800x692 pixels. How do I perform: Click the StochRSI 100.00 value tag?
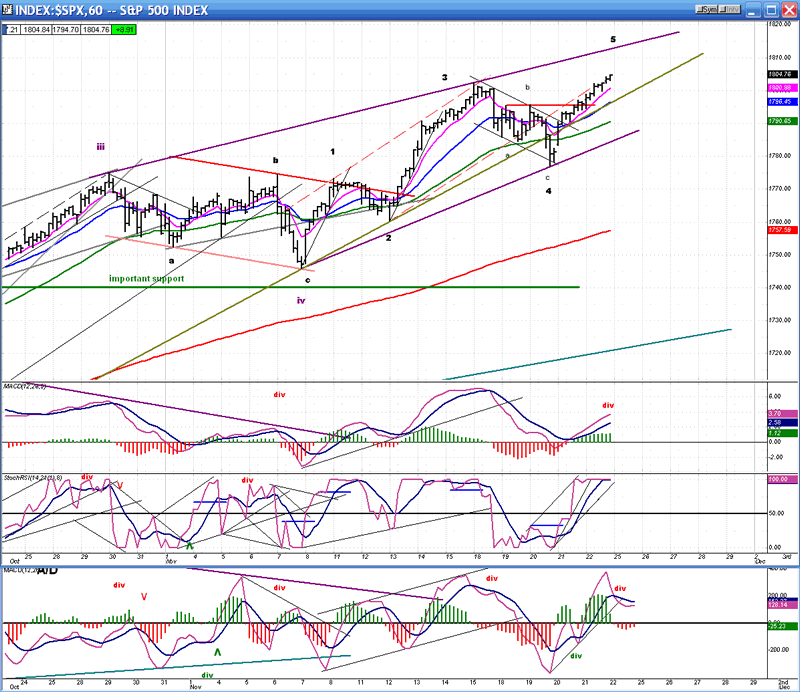782,480
